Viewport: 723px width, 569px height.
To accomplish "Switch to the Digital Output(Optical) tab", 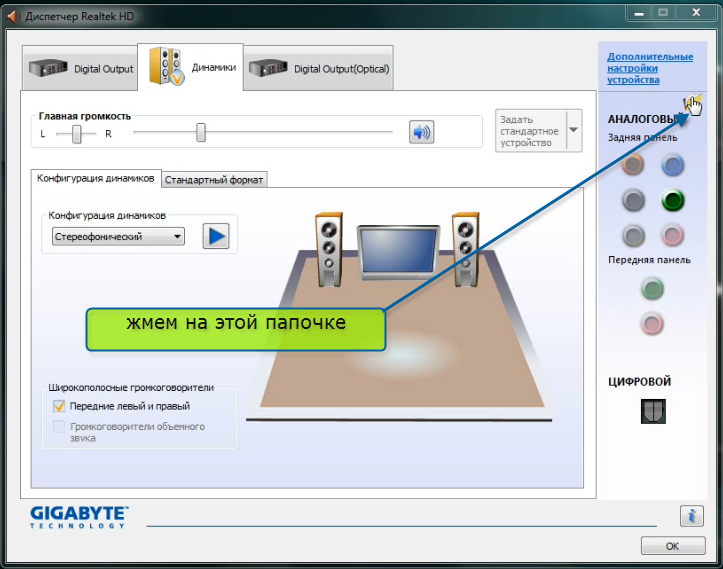I will [x=318, y=68].
